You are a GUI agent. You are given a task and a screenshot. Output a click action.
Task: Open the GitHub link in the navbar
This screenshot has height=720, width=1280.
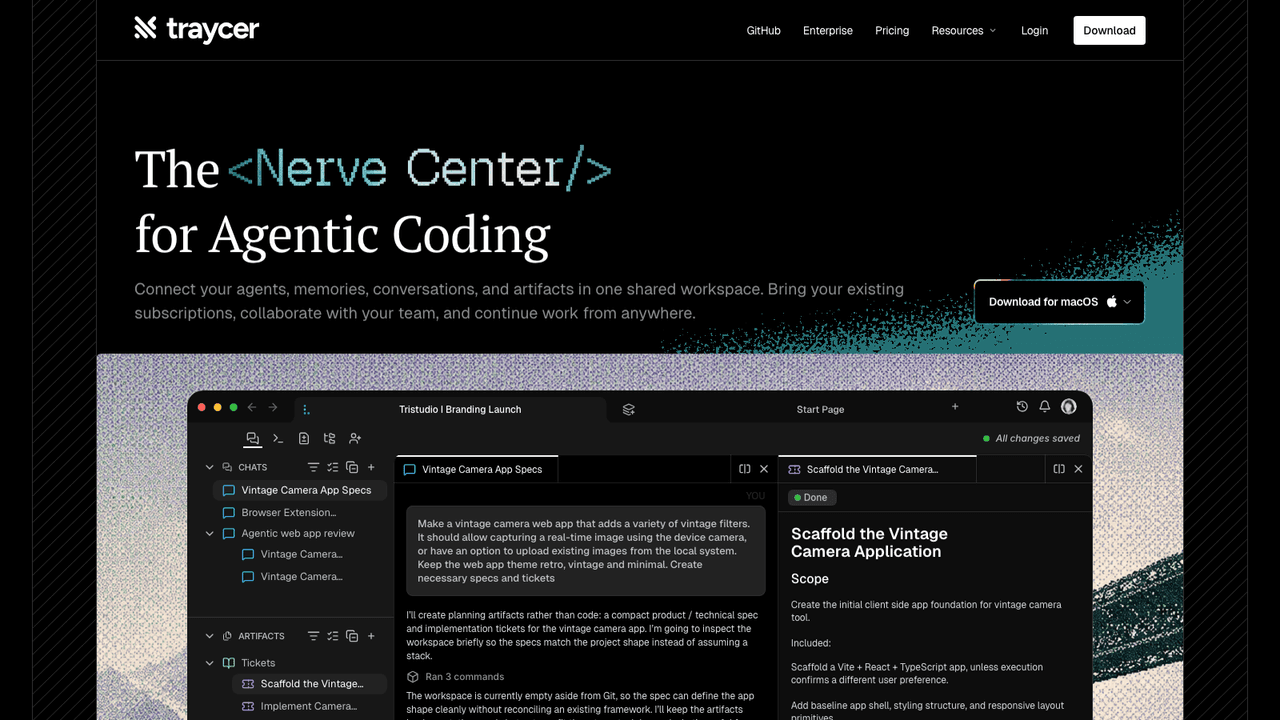coord(763,31)
